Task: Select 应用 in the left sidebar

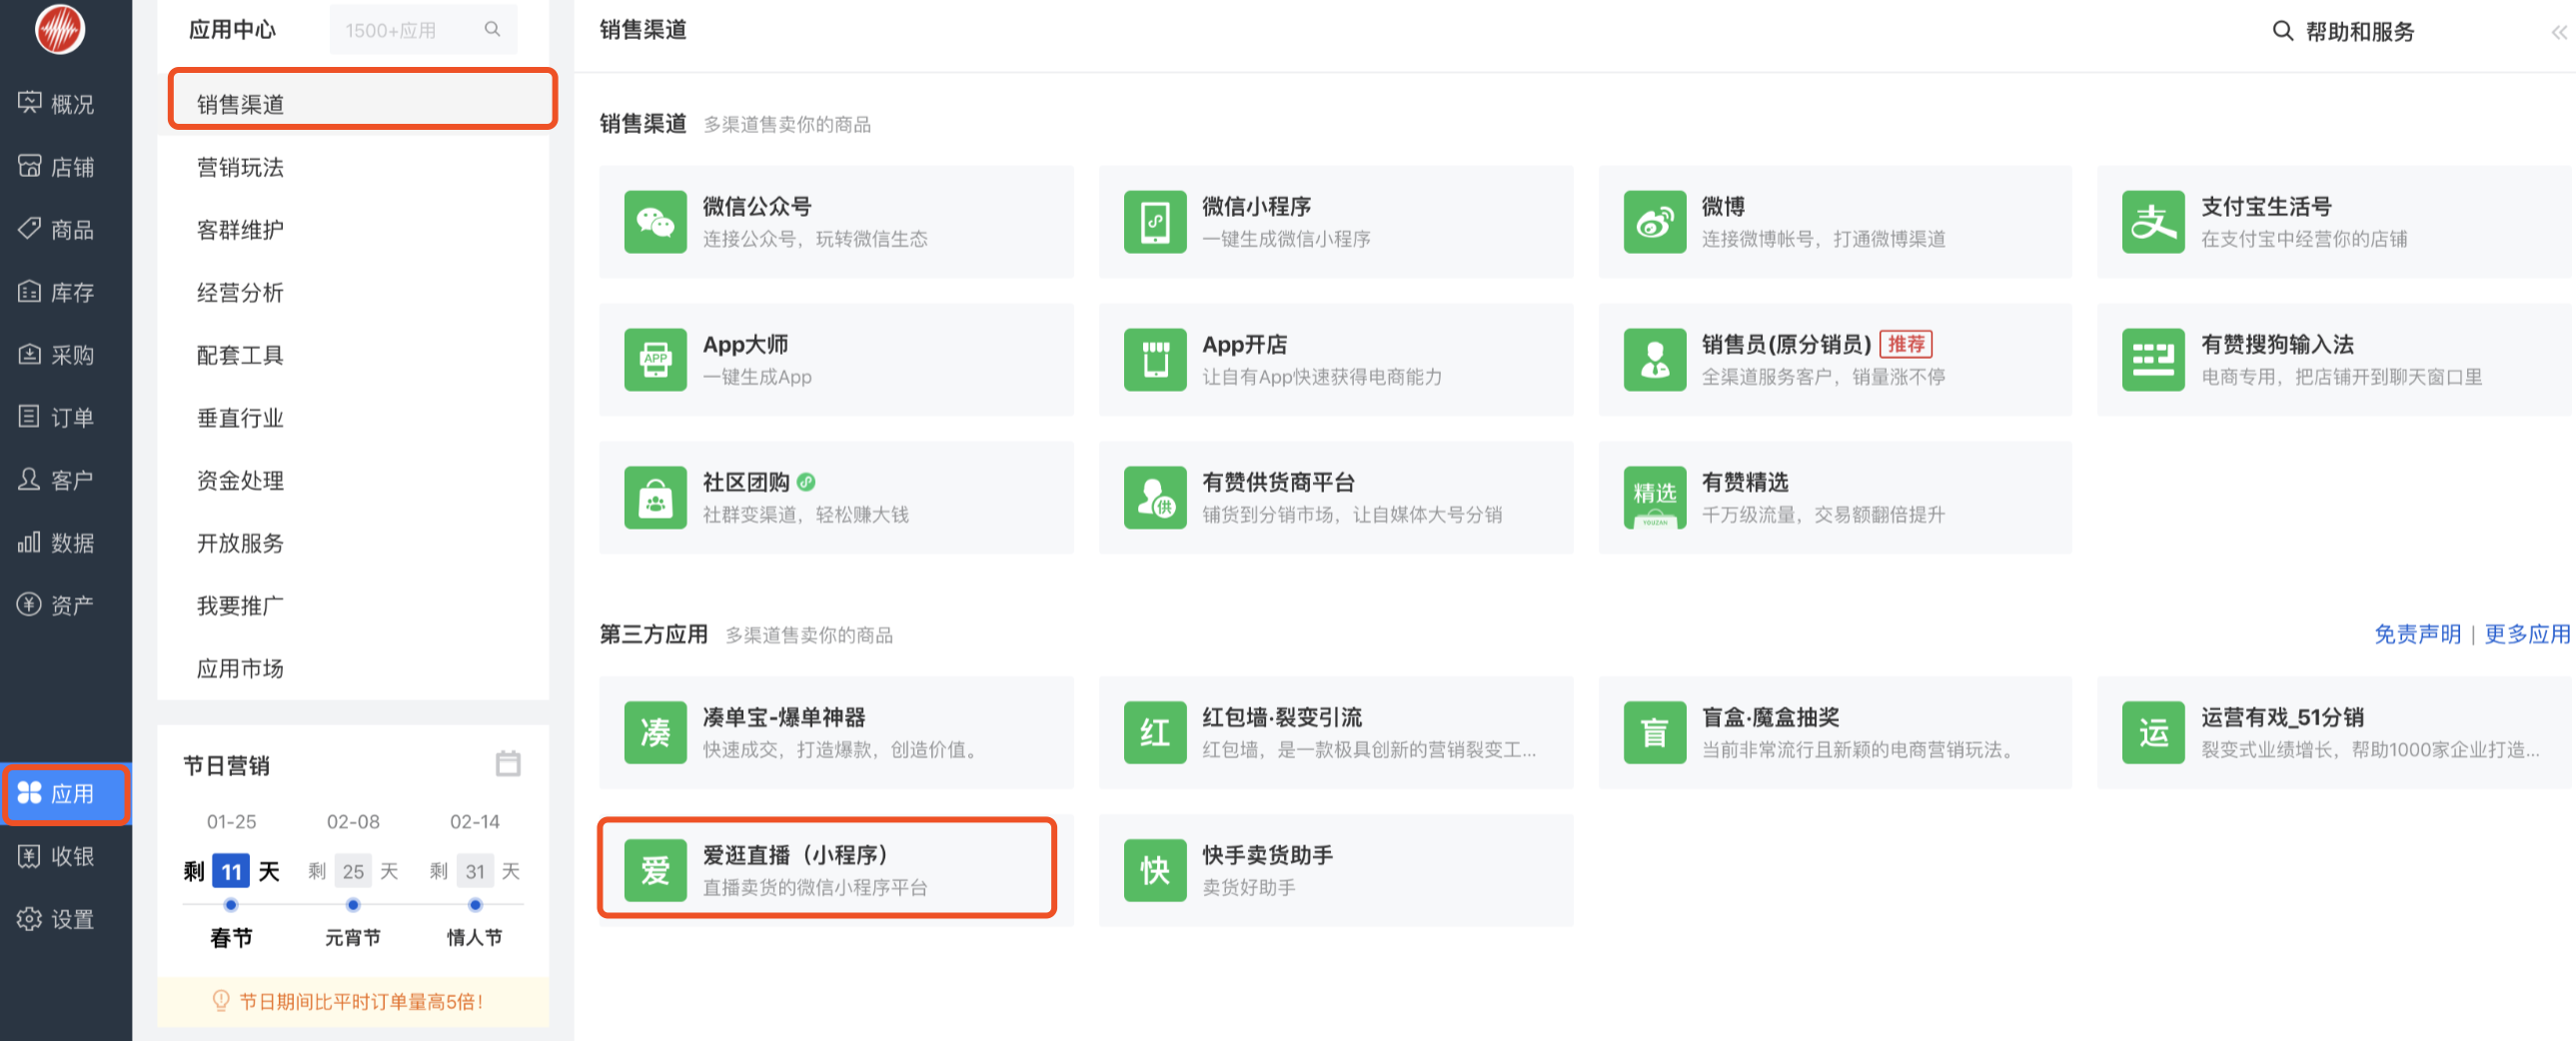Action: point(65,793)
